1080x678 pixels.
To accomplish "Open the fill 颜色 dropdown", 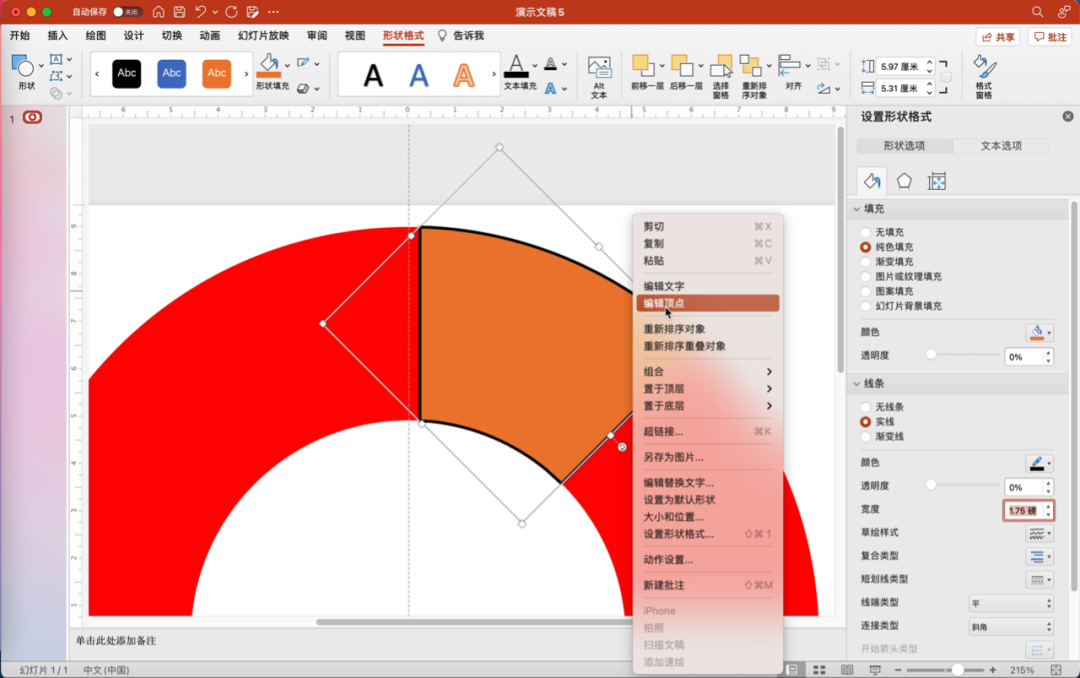I will pyautogui.click(x=1039, y=332).
